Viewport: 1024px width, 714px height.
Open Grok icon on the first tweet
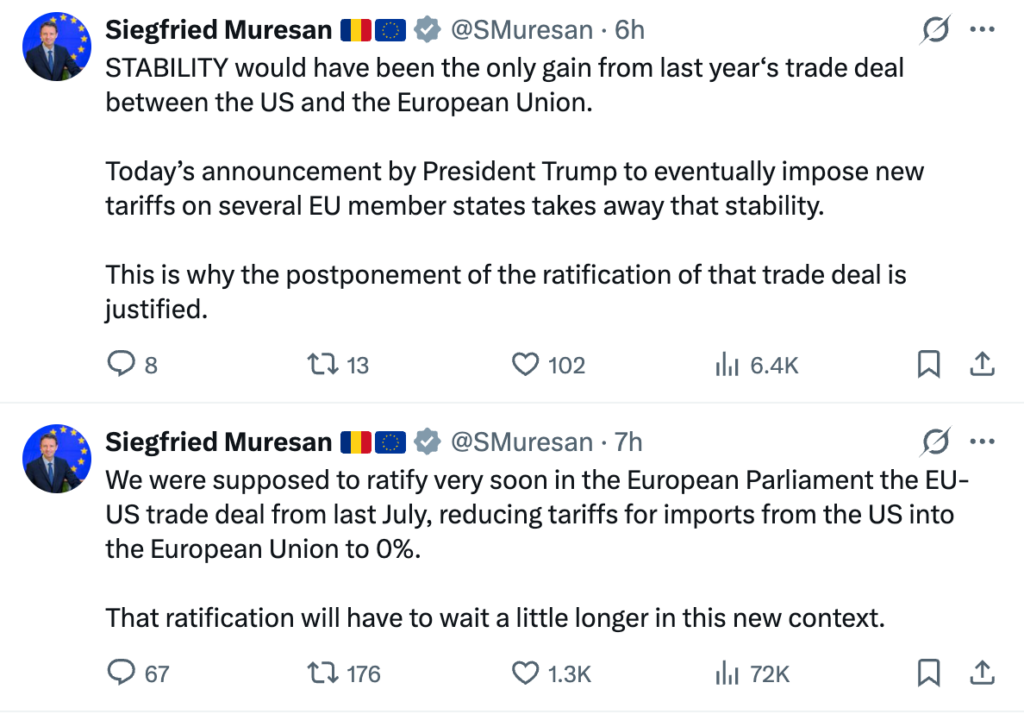(x=935, y=31)
